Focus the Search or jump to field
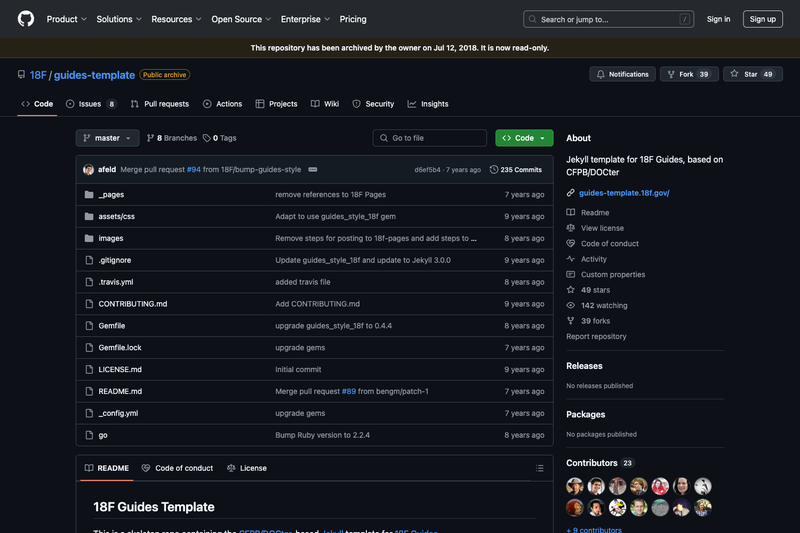The width and height of the screenshot is (800, 533). click(x=608, y=19)
